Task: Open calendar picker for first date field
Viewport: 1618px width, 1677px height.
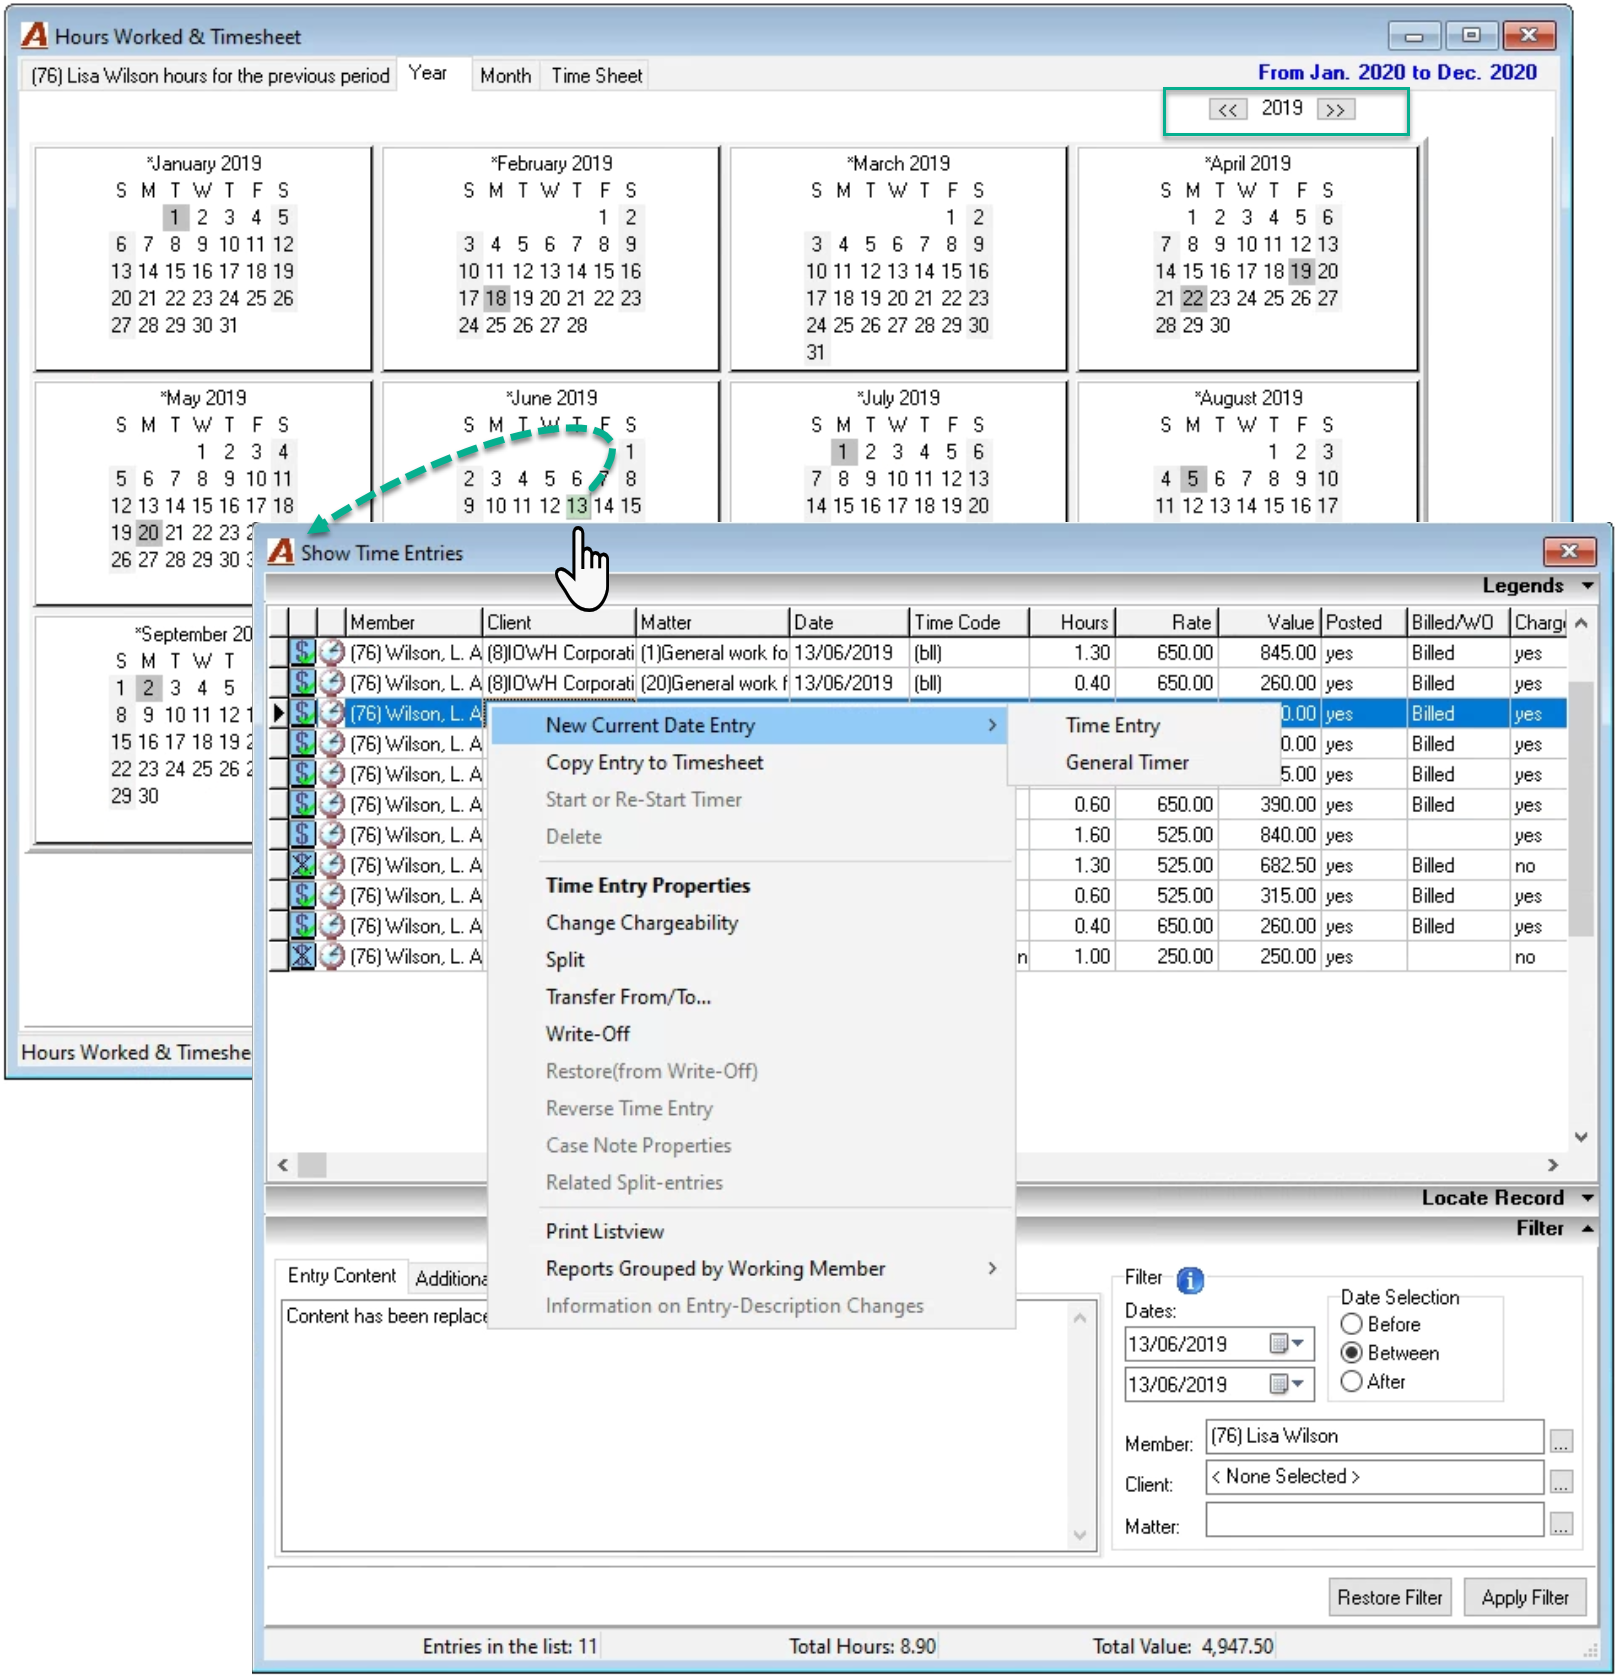Action: (1278, 1343)
